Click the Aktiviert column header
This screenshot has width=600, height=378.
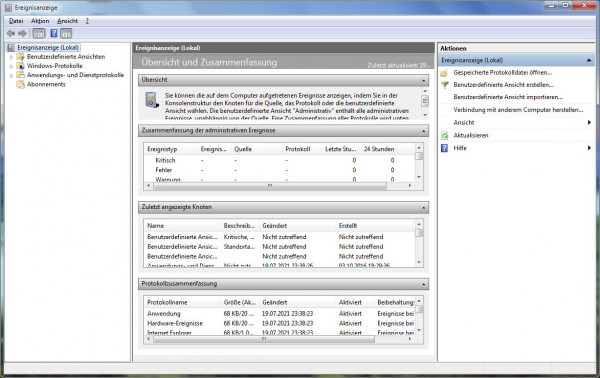tap(355, 302)
